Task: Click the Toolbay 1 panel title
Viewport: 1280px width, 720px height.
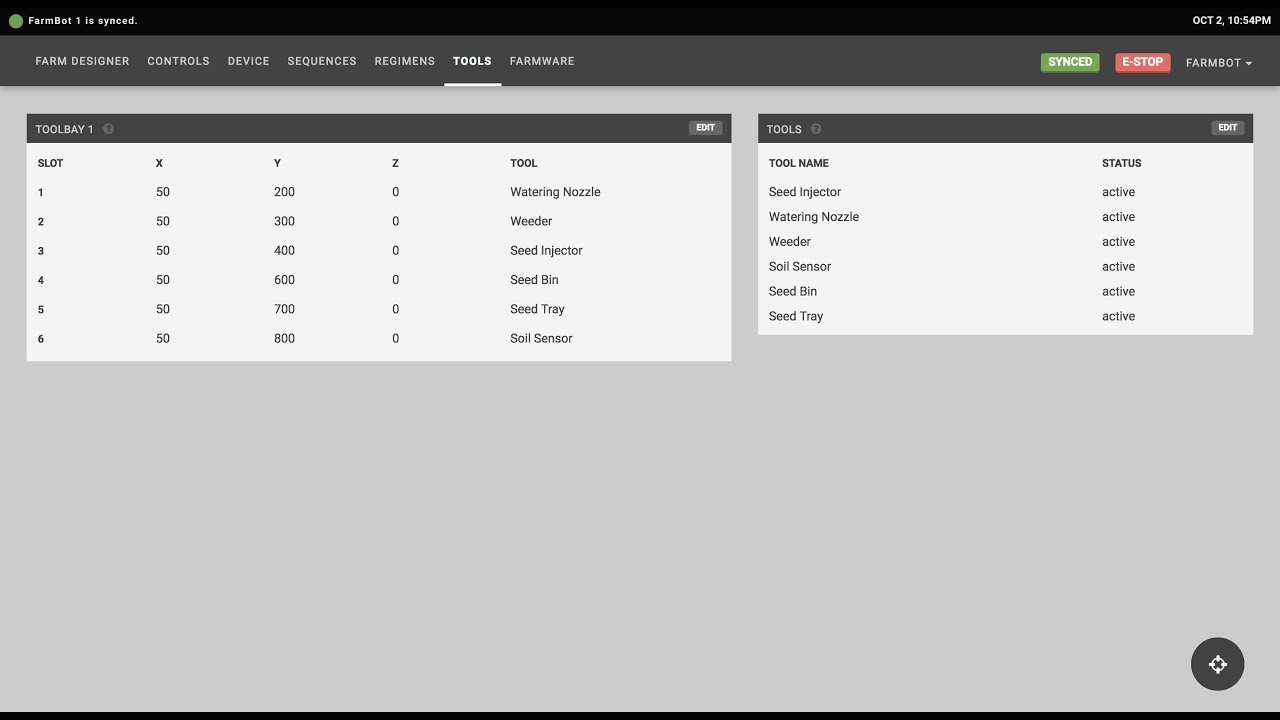Action: [64, 129]
